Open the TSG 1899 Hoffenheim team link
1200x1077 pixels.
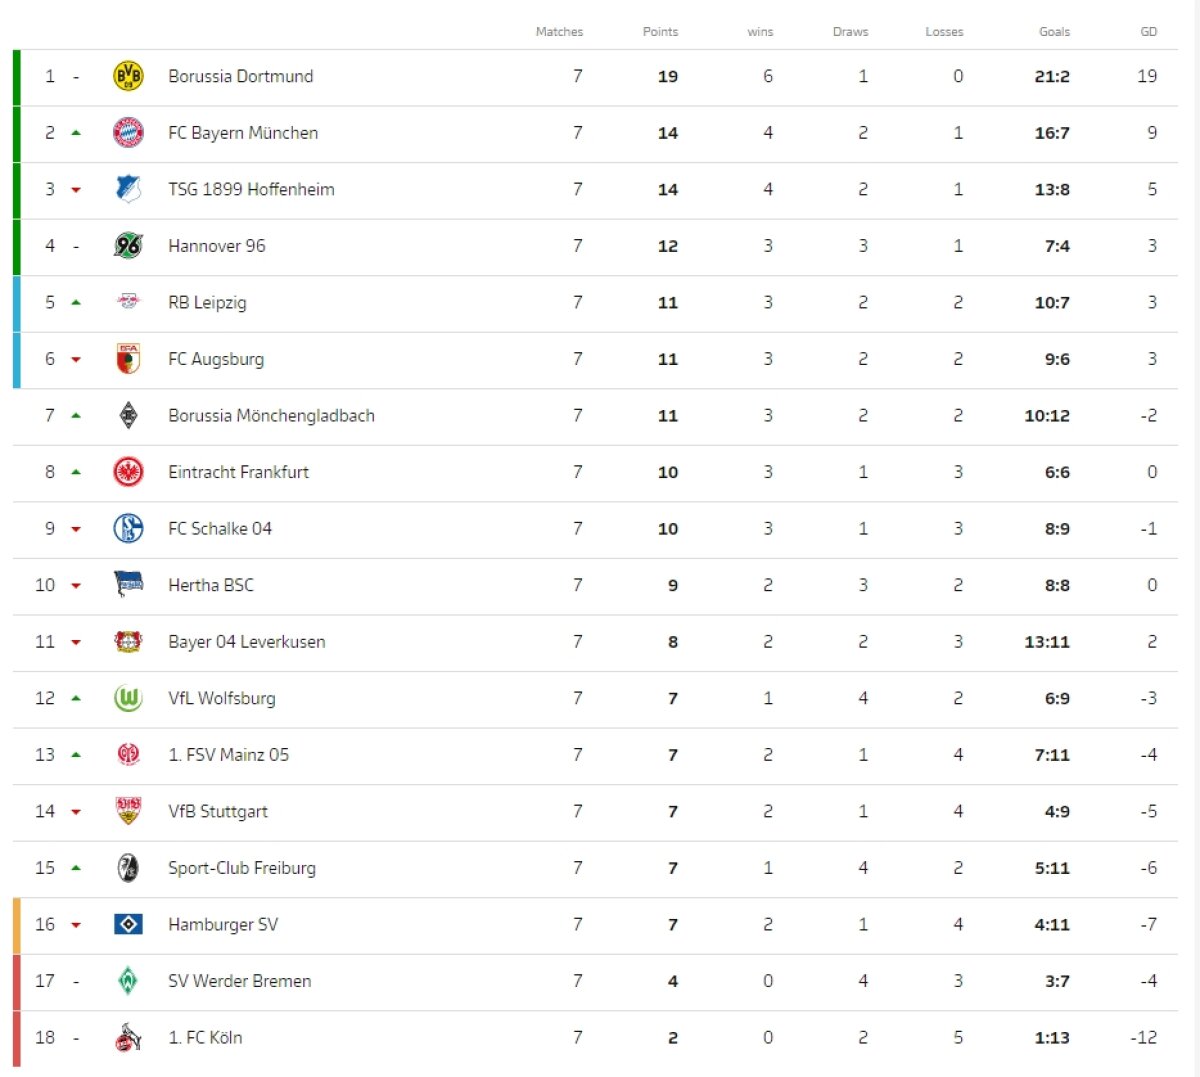click(251, 189)
